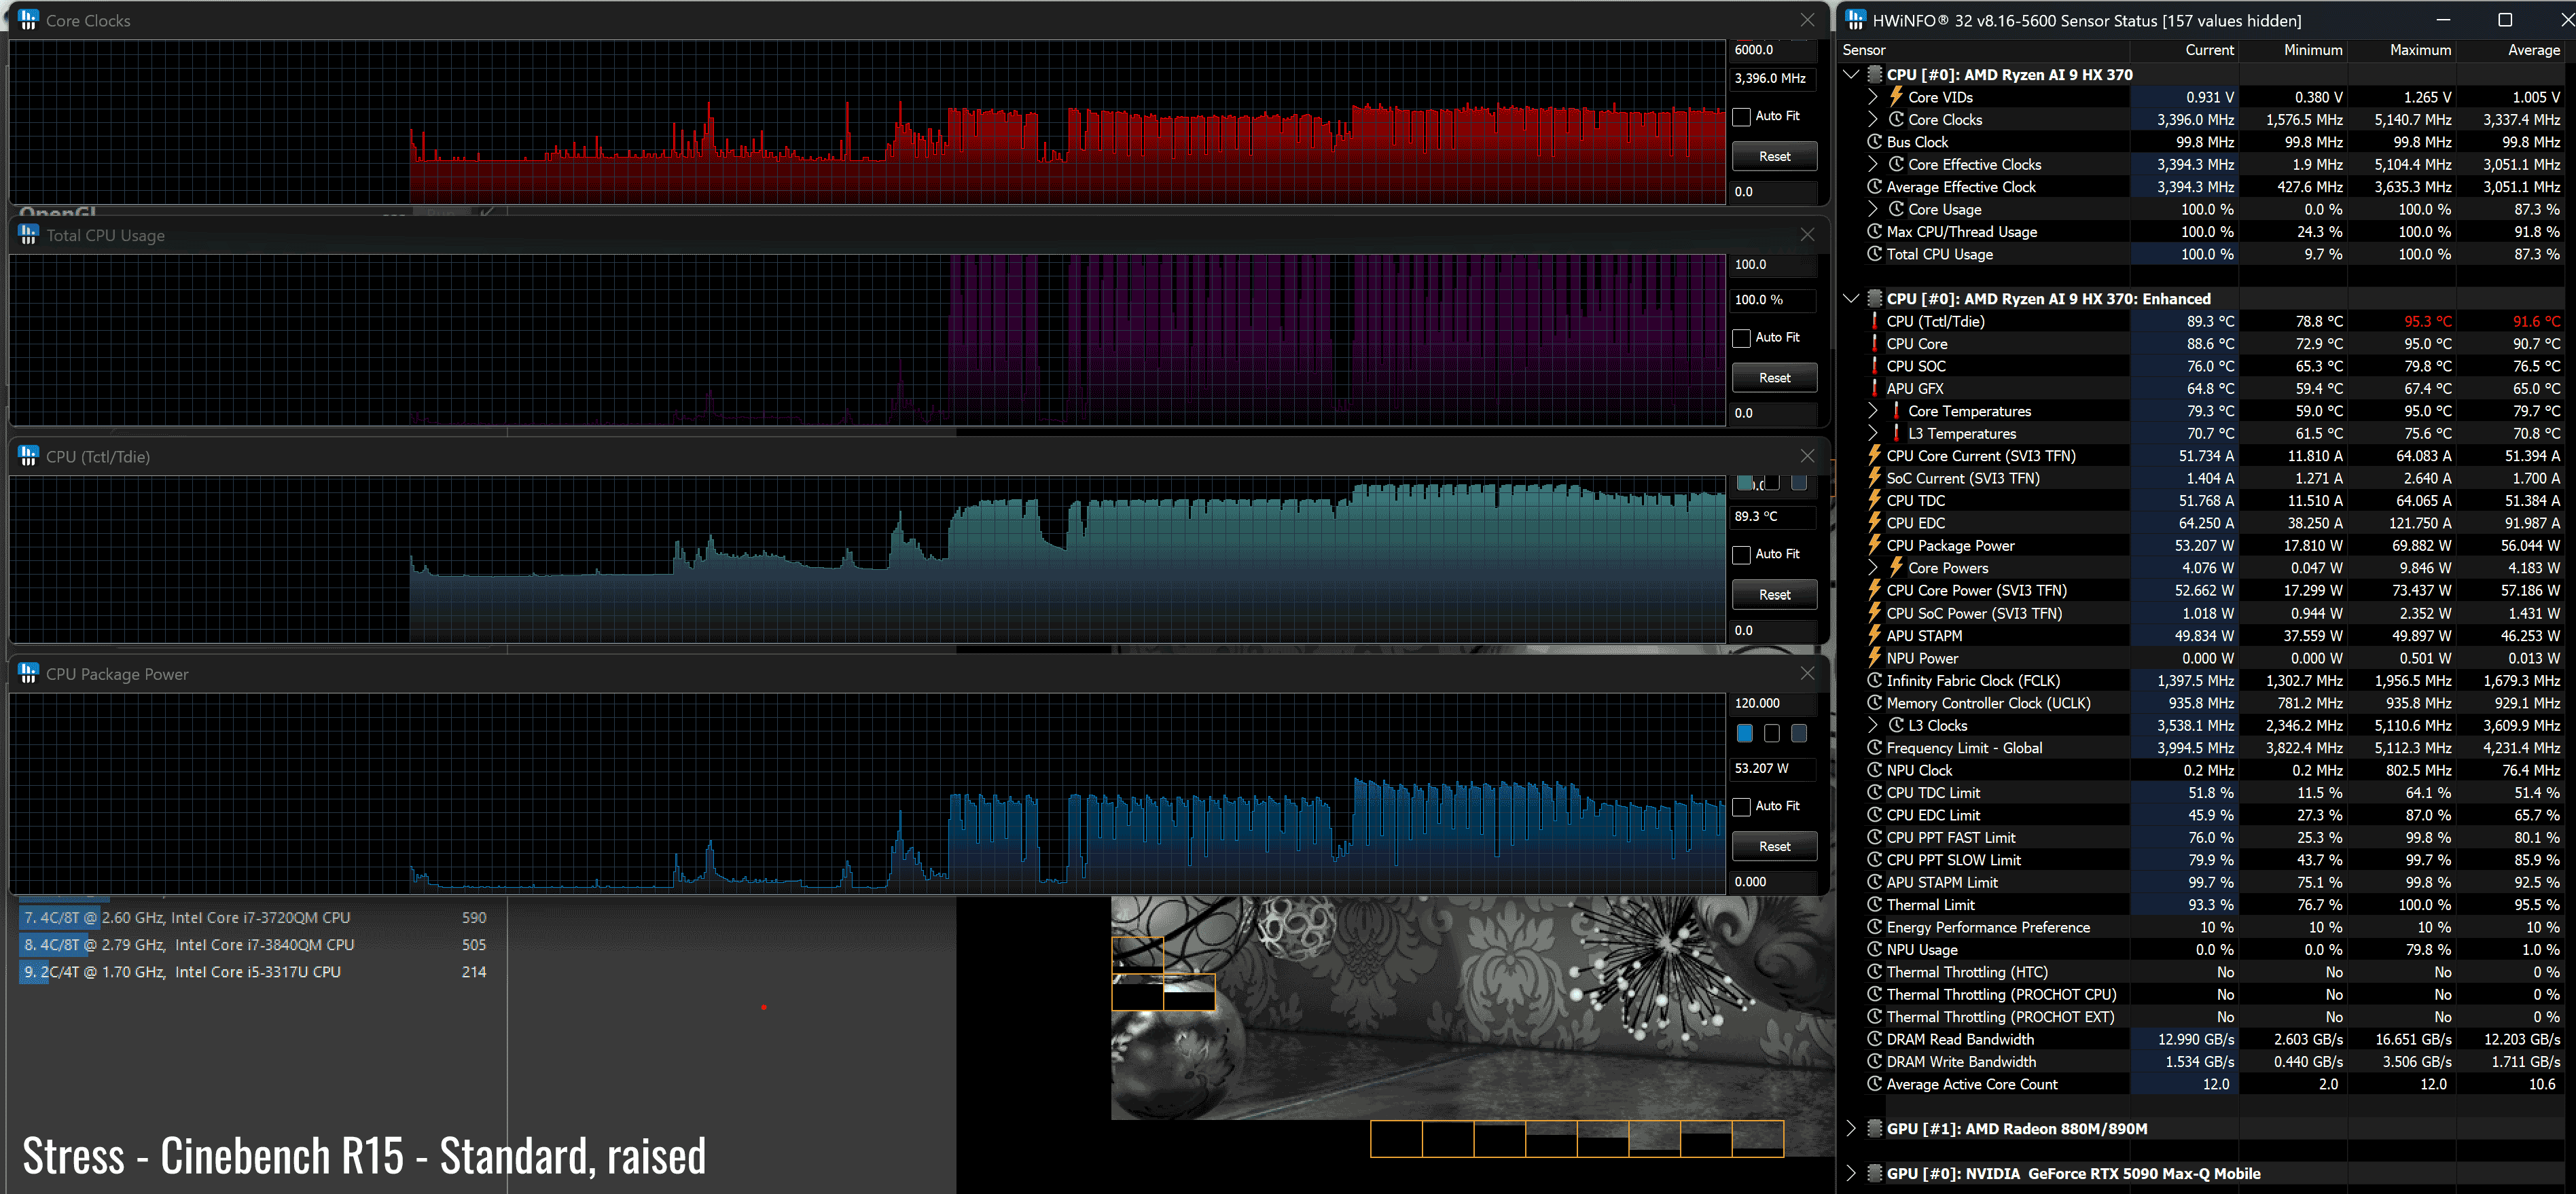2576x1194 pixels.
Task: Click the HWiNFO icon in Core Clocks titlebar
Action: pyautogui.click(x=28, y=20)
